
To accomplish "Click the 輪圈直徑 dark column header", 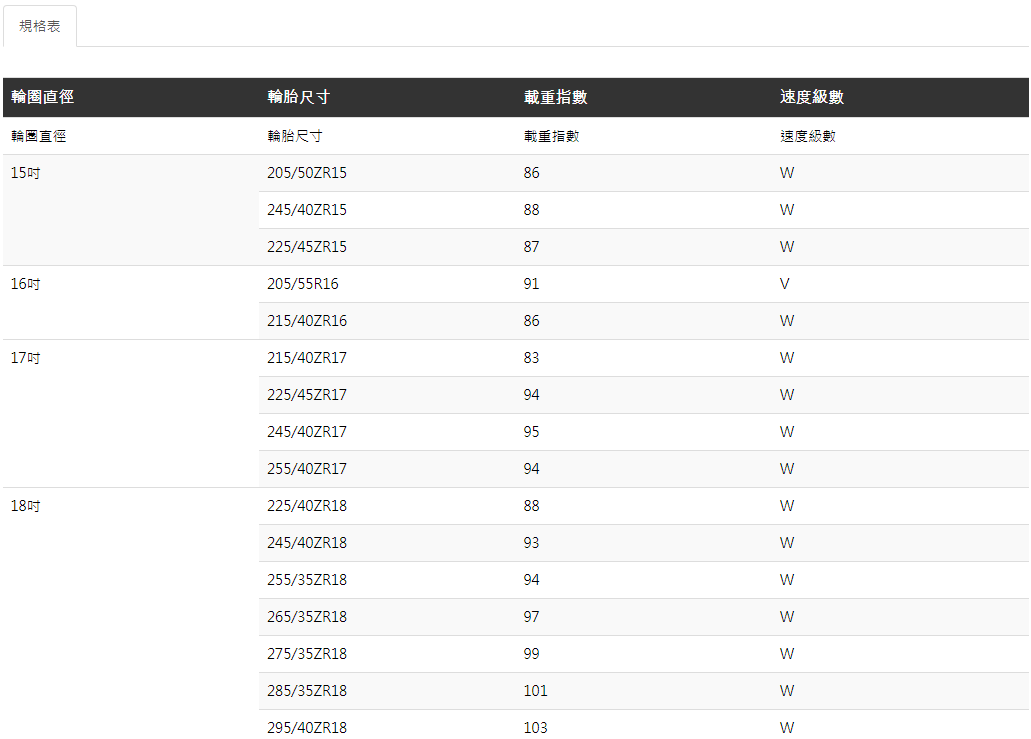I will pos(43,97).
